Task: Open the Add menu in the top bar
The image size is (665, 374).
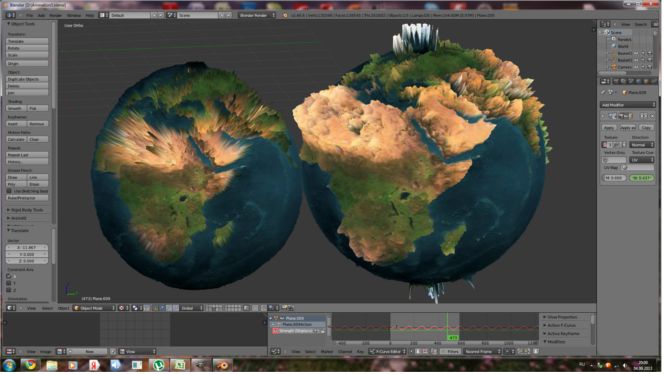Action: 41,15
